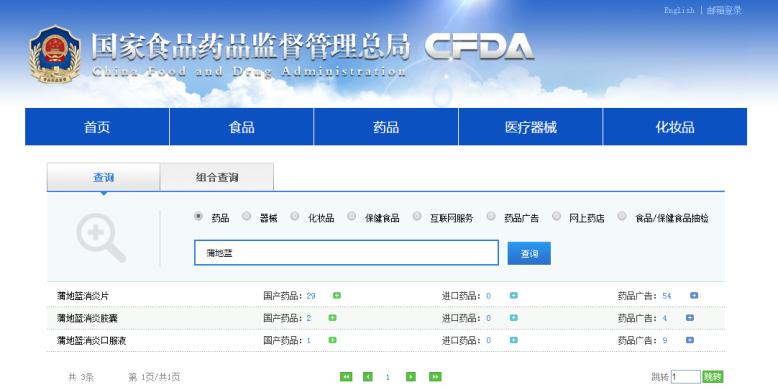Expand 药品广告 results for 蒲地蓝消炎口服液
This screenshot has height=390, width=778.
coord(690,340)
